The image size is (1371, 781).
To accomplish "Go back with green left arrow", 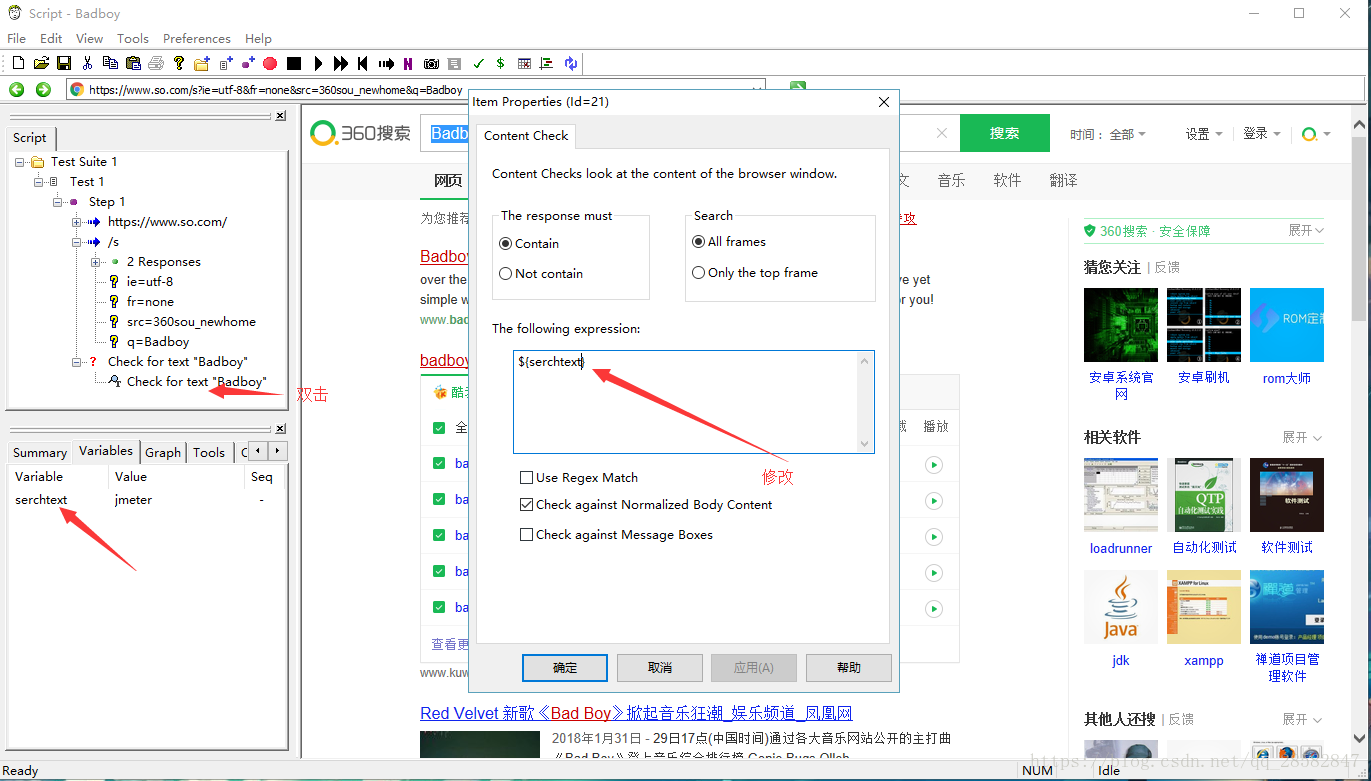I will click(x=17, y=89).
